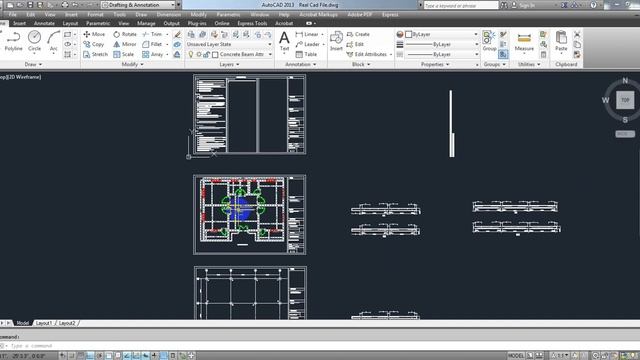Toggle Object Snap in status bar
Image resolution: width=640 pixels, height=360 pixels.
pyautogui.click(x=109, y=356)
